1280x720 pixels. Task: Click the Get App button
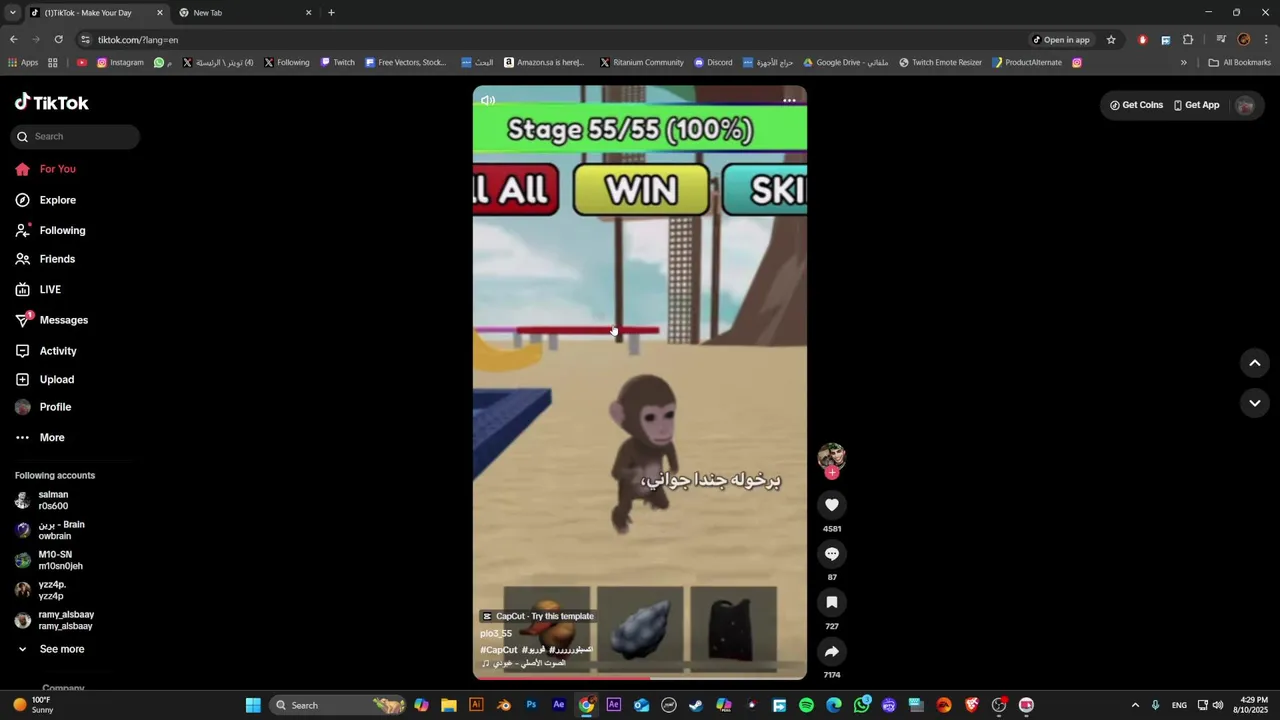1196,105
